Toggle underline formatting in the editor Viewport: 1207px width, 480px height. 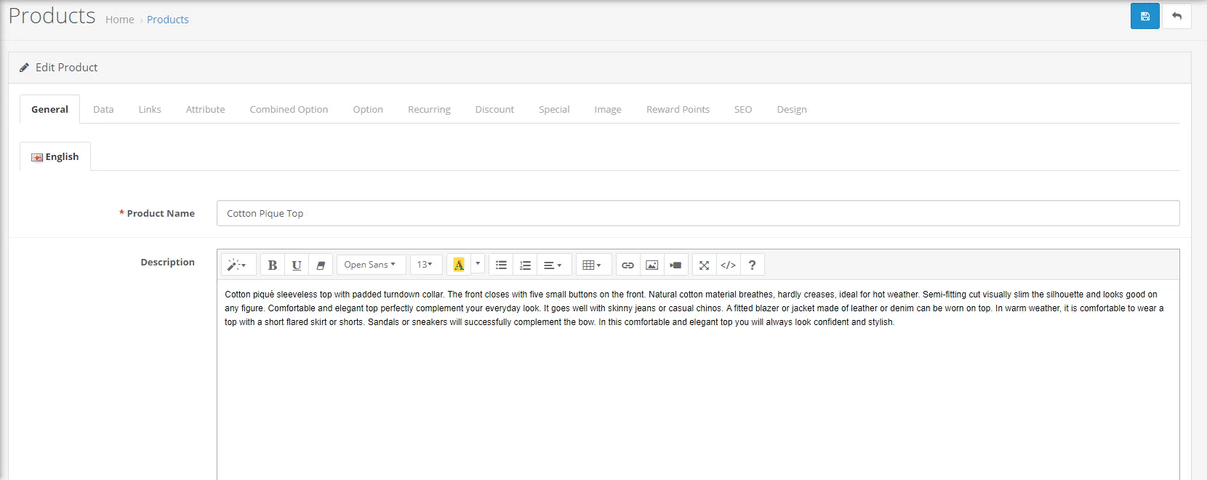click(297, 265)
